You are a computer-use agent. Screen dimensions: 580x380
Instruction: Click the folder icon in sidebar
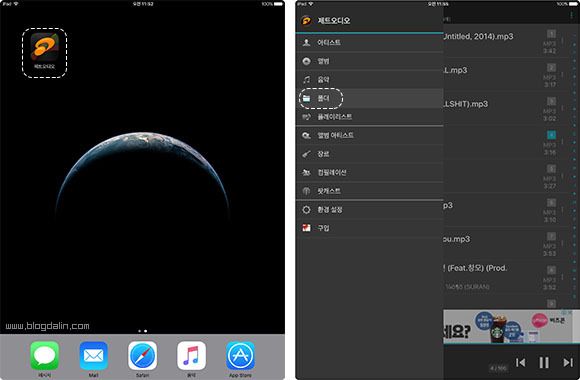click(306, 98)
